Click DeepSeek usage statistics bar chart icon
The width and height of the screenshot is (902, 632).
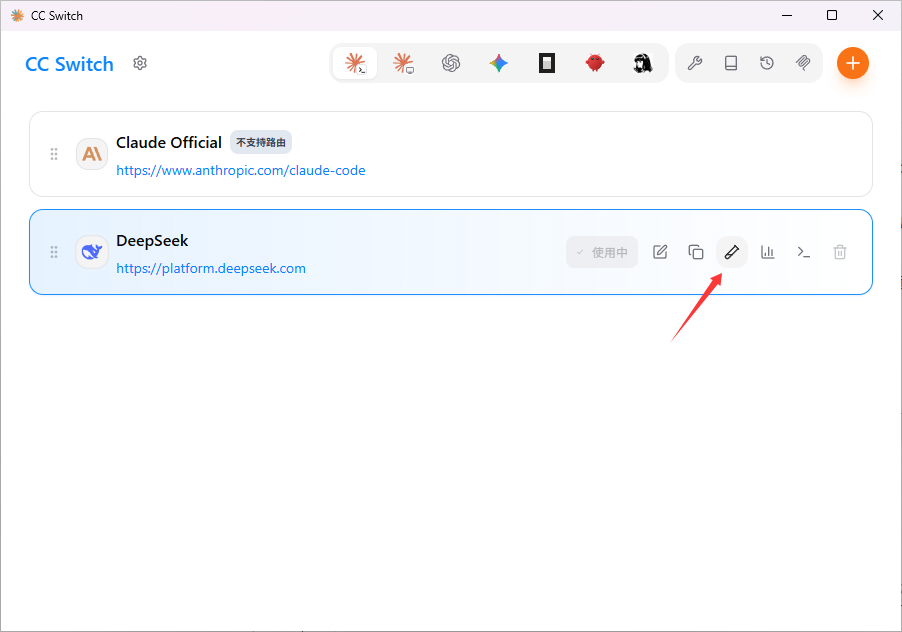(x=767, y=252)
